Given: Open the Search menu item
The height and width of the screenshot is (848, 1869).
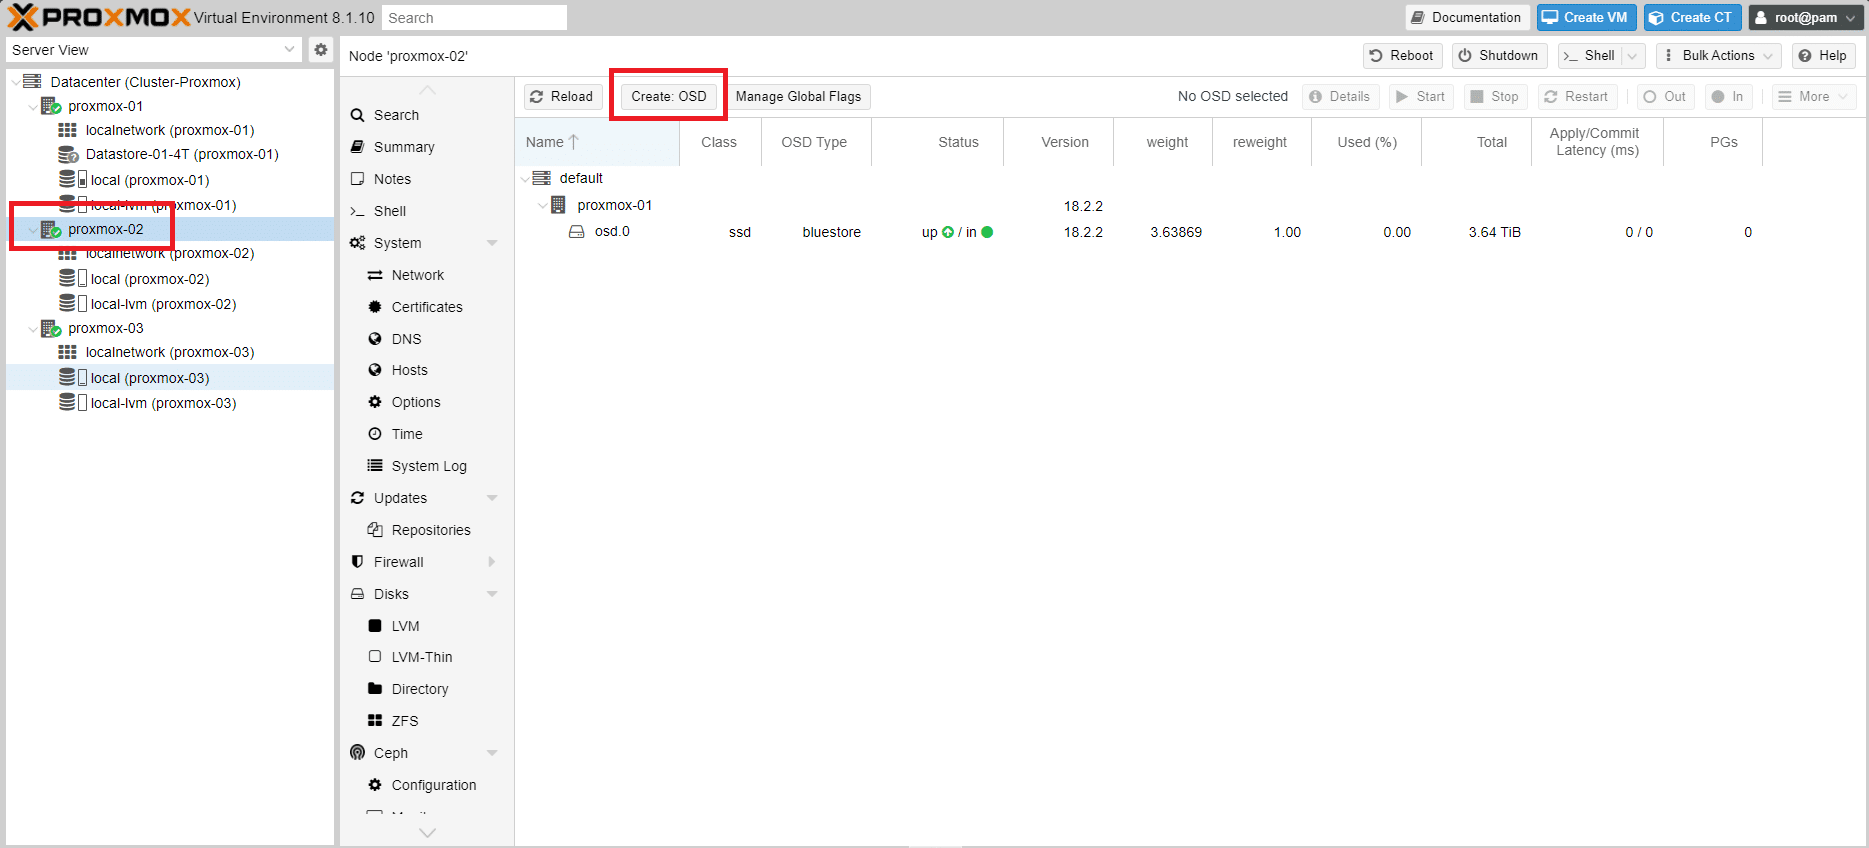Looking at the screenshot, I should point(427,115).
